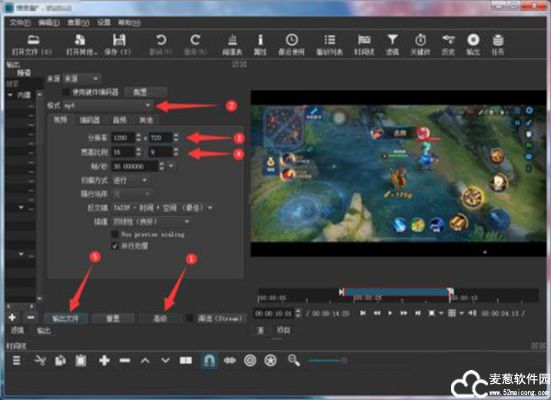Open the Properties panel via the 'i' icon
The width and height of the screenshot is (551, 400).
point(260,44)
